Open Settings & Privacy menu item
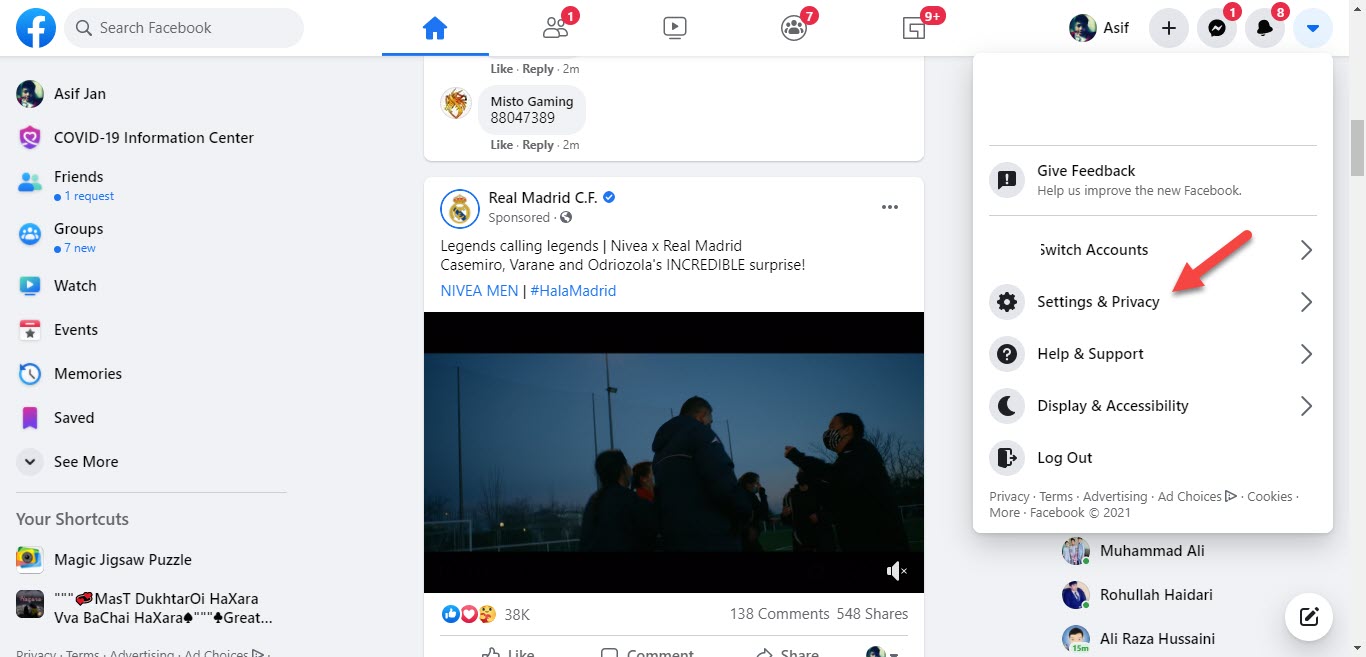The image size is (1366, 657). tap(1098, 302)
